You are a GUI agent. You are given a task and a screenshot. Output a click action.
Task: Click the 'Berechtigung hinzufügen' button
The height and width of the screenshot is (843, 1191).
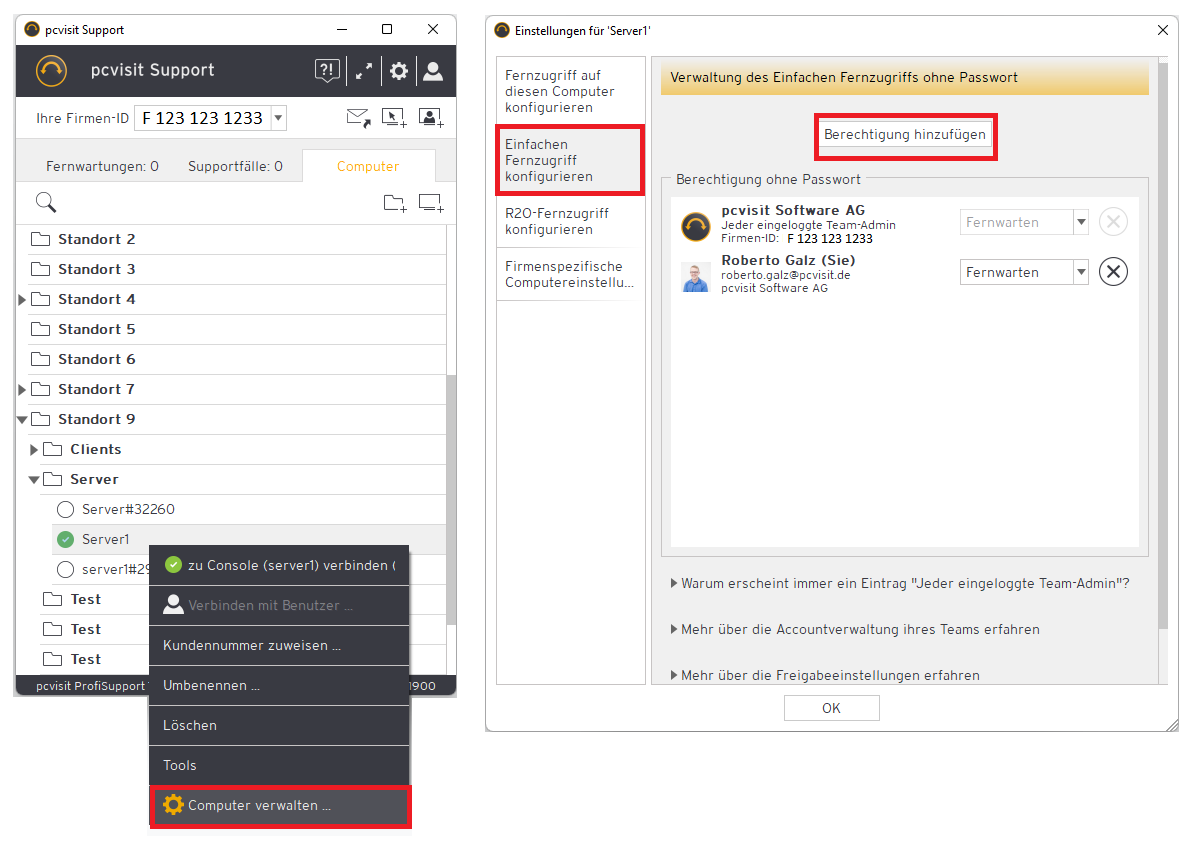[904, 135]
